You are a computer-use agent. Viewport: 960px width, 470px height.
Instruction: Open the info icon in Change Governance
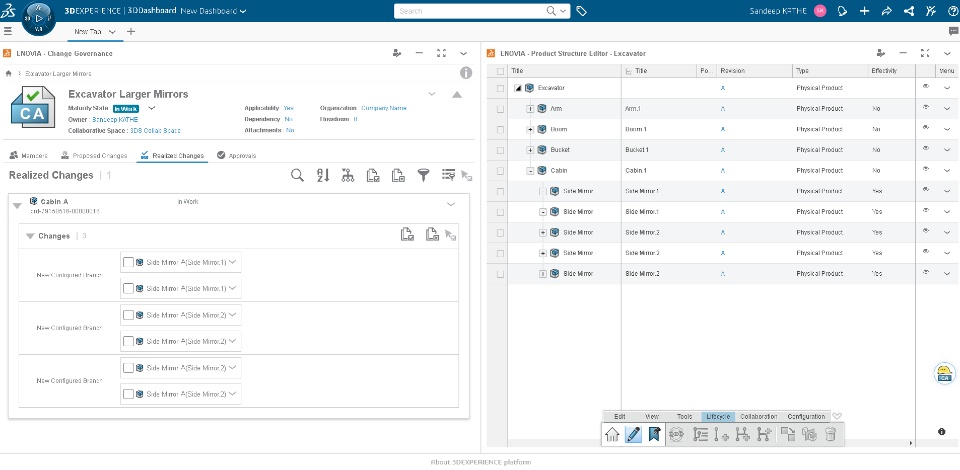(466, 73)
